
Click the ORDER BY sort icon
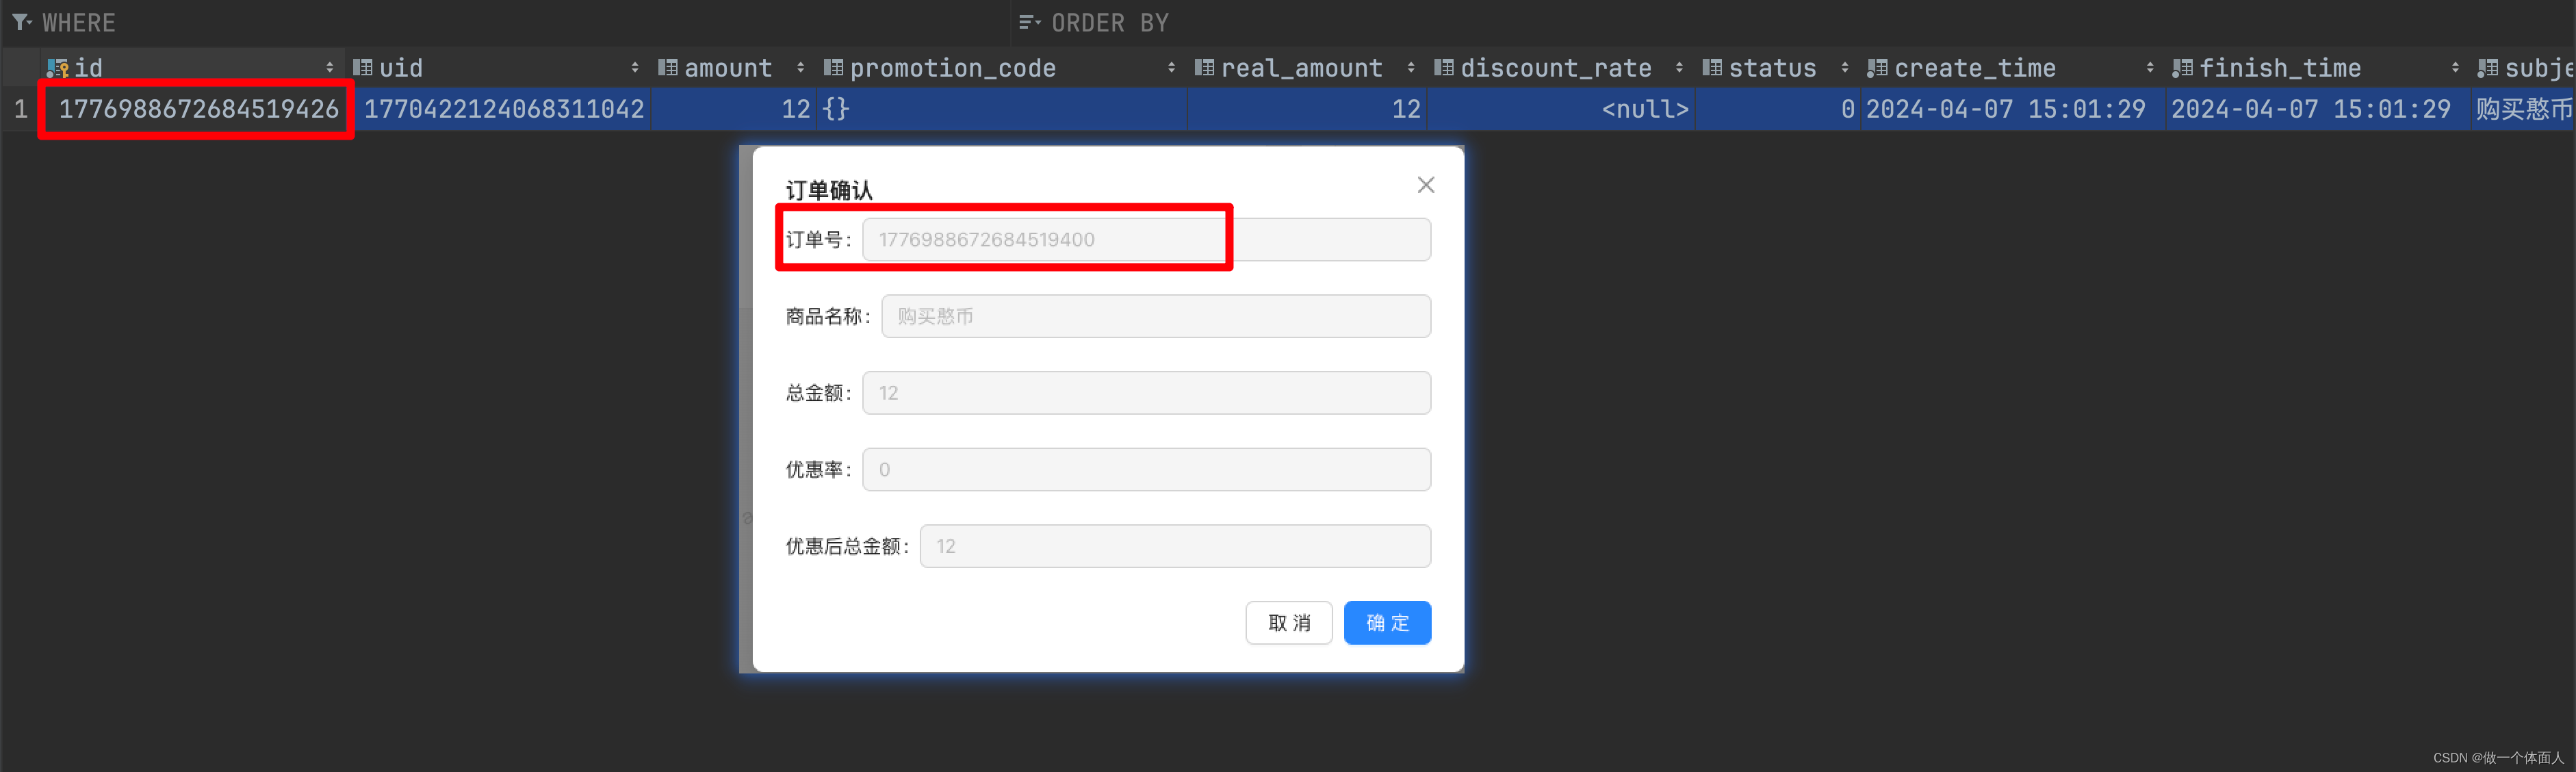point(1020,20)
